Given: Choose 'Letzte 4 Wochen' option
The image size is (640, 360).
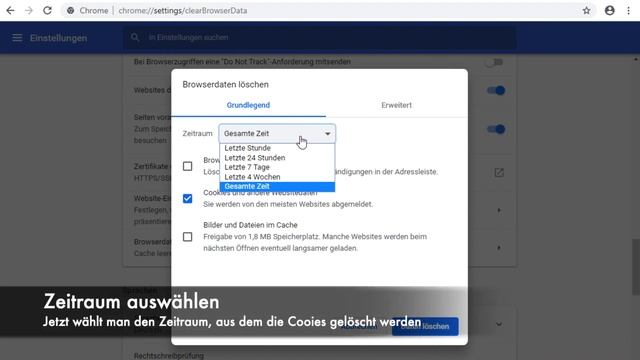Looking at the screenshot, I should pos(277,177).
